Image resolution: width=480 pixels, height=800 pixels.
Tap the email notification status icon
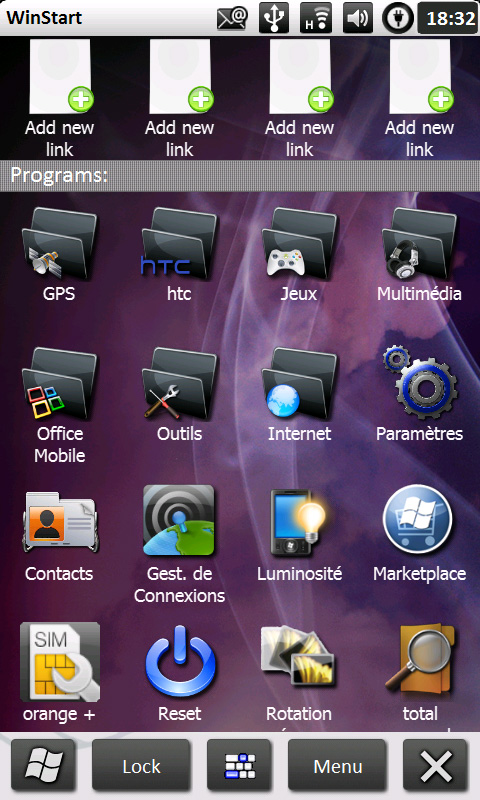232,18
